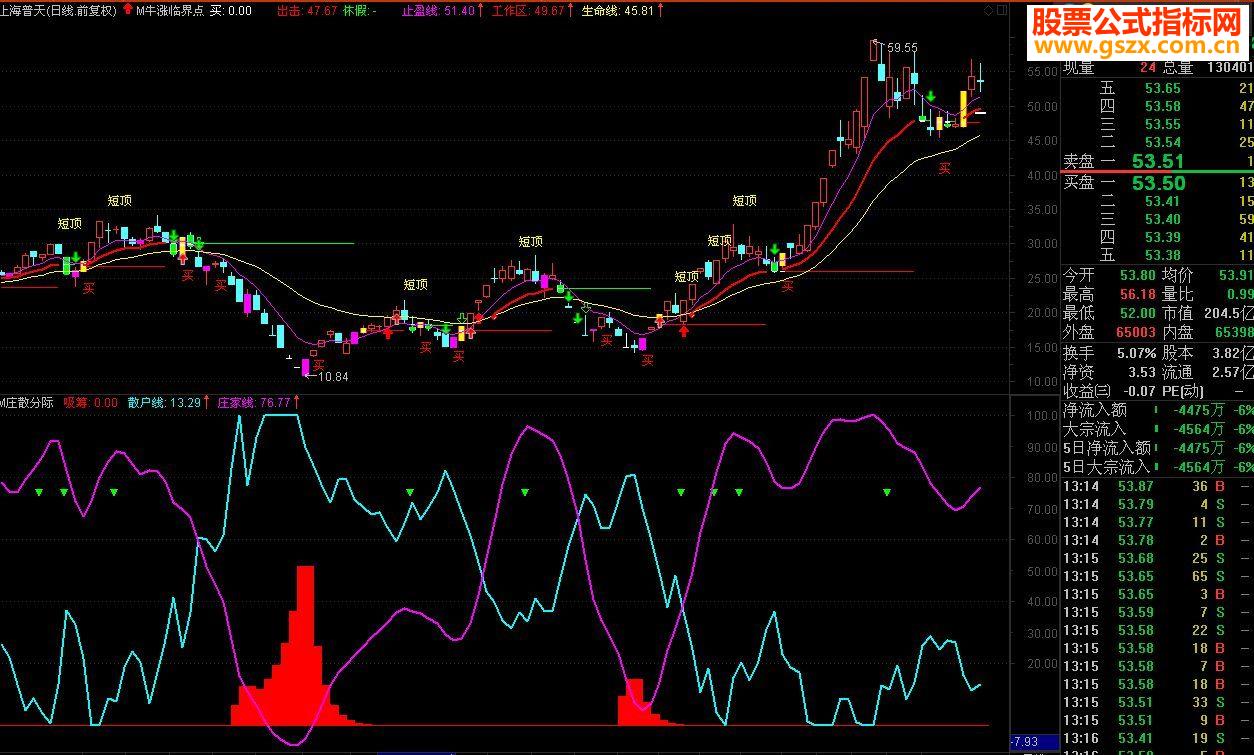The height and width of the screenshot is (755, 1254).
Task: Select sell level four price 53.58
Action: coord(1163,106)
